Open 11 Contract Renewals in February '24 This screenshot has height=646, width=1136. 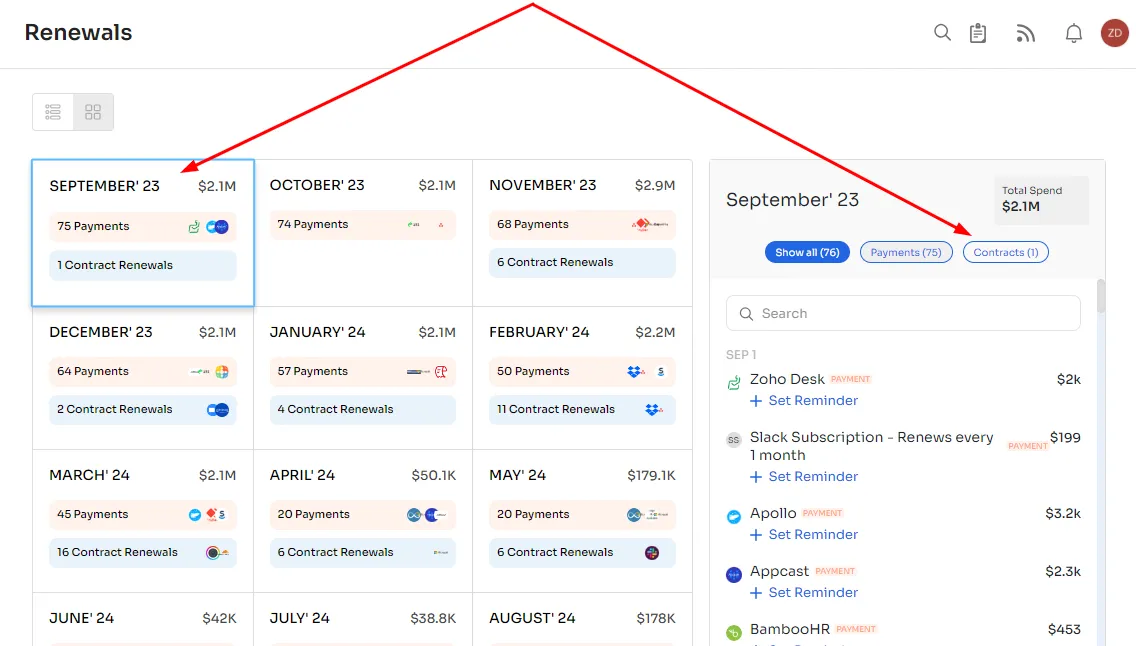tap(582, 409)
